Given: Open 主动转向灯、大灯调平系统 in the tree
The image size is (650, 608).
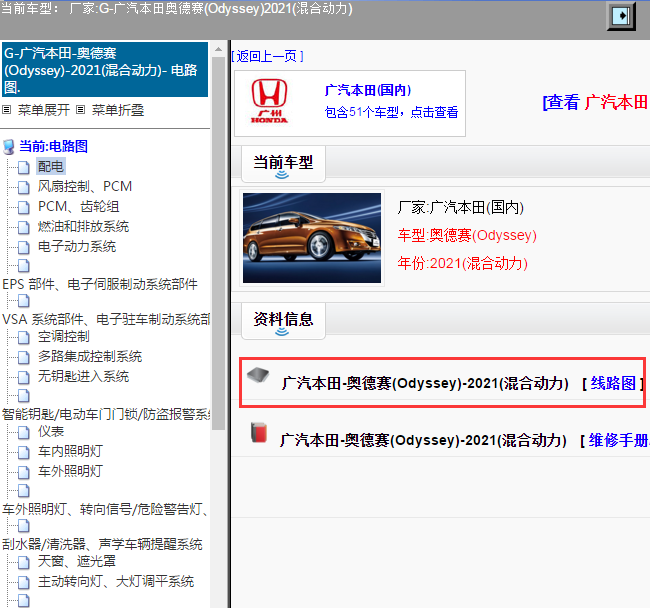Looking at the screenshot, I should coord(116,581).
